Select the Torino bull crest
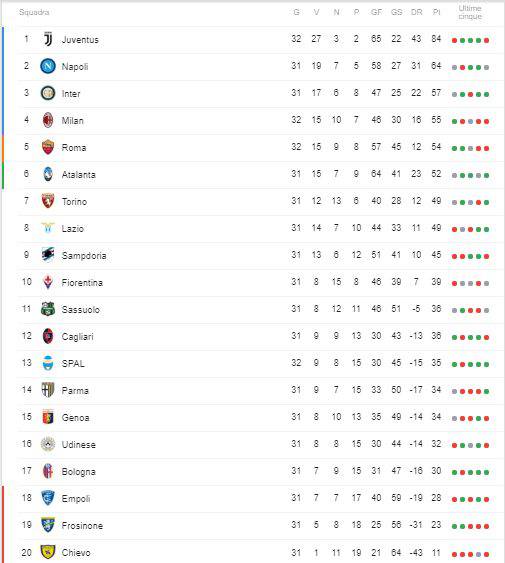Image resolution: width=505 pixels, height=563 pixels. (48, 201)
